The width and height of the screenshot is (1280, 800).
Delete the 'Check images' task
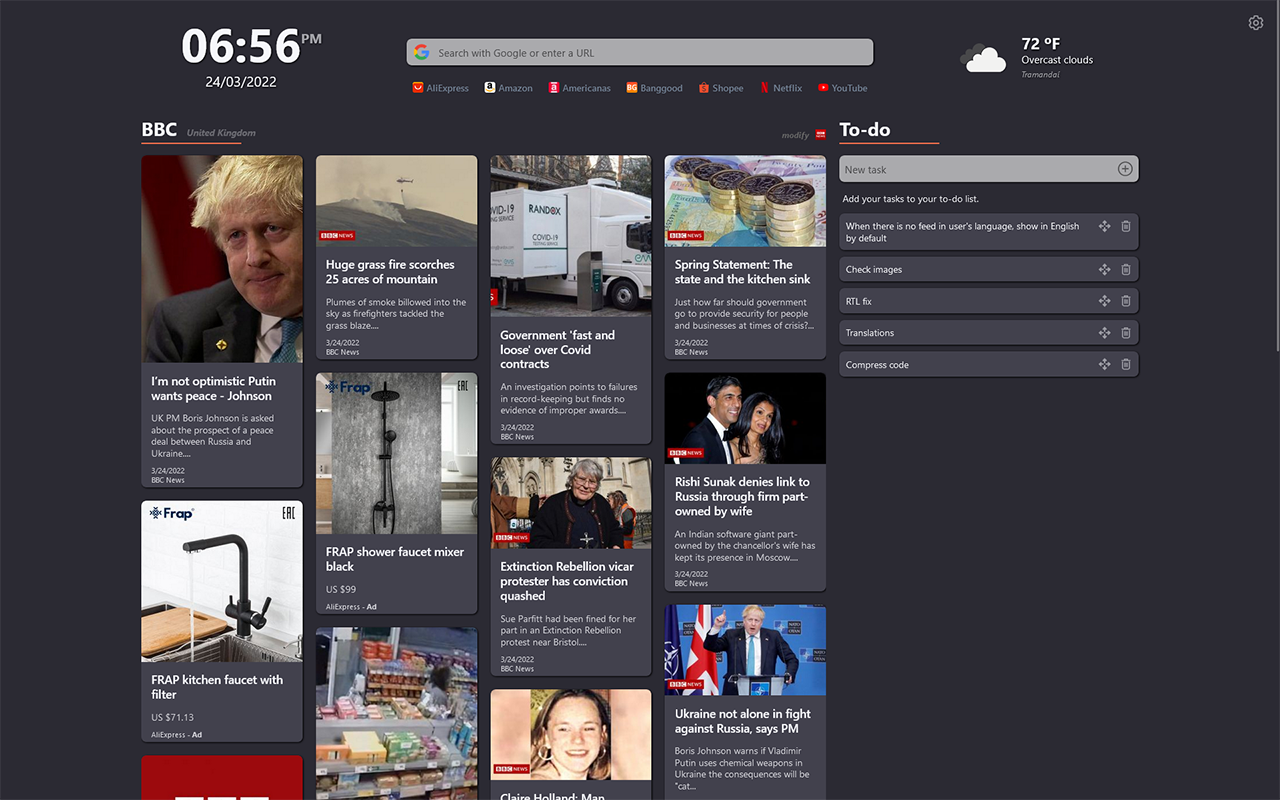[x=1126, y=269]
